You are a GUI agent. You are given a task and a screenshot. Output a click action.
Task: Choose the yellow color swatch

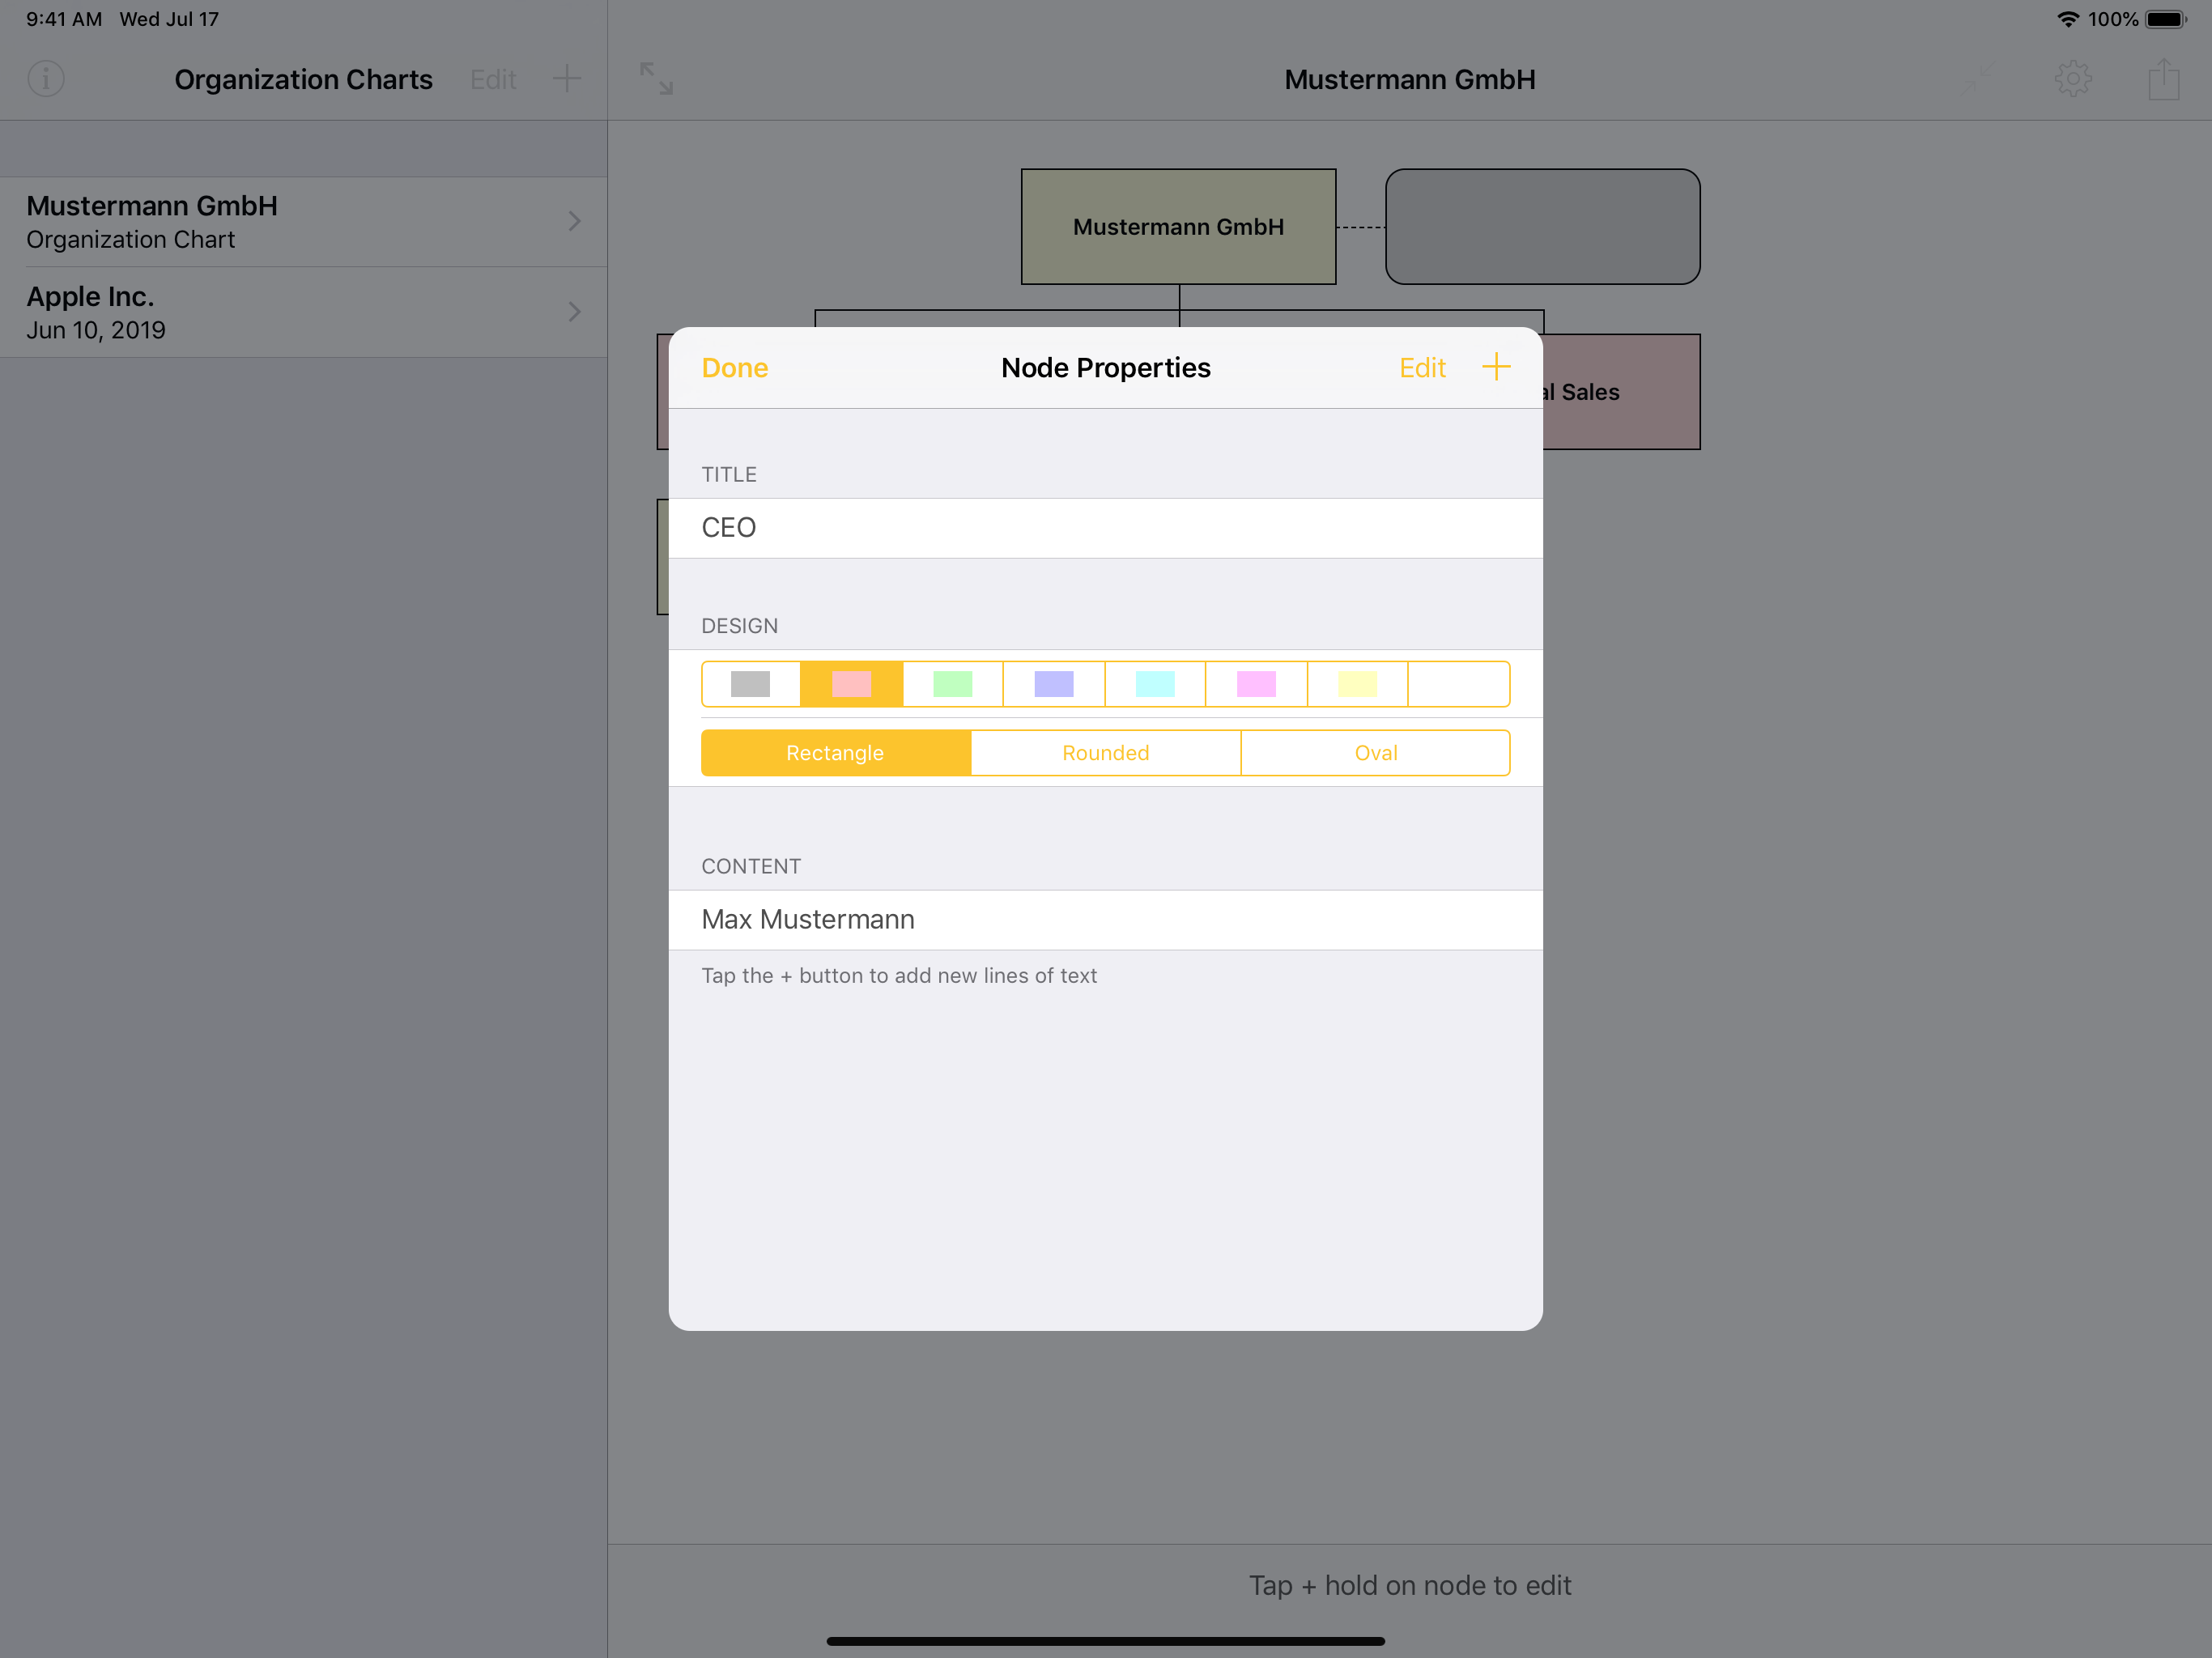click(x=1358, y=684)
